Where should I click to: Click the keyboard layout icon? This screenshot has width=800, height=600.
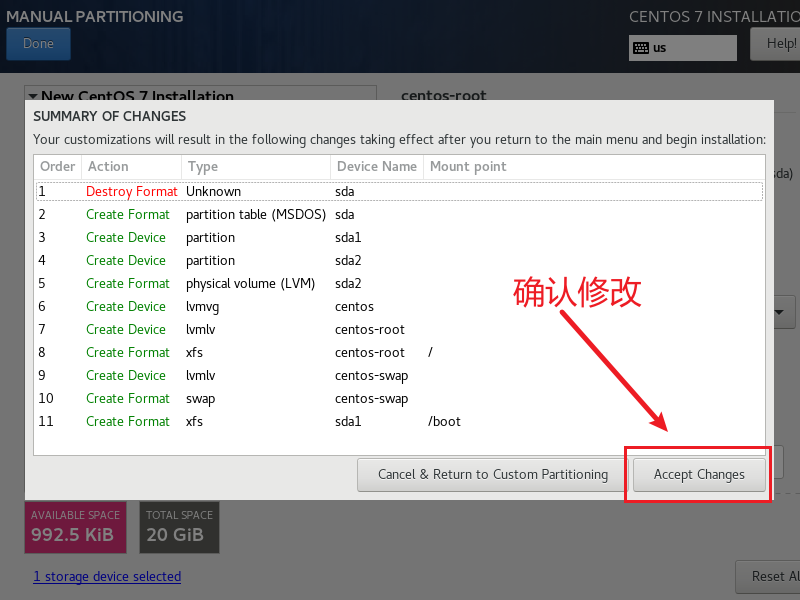point(641,48)
